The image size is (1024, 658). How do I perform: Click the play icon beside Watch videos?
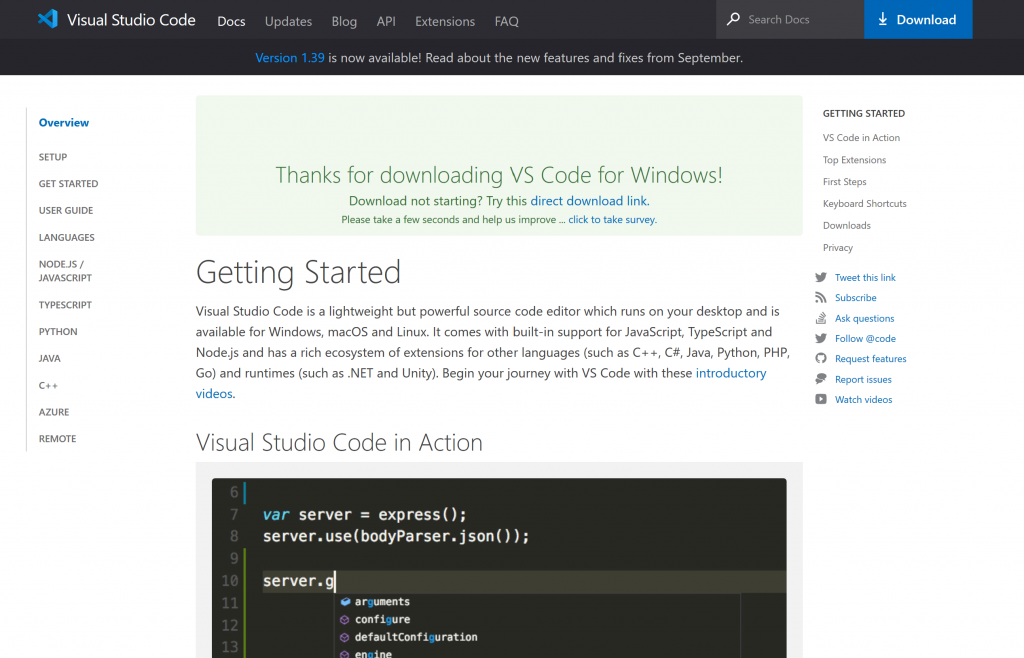point(821,400)
